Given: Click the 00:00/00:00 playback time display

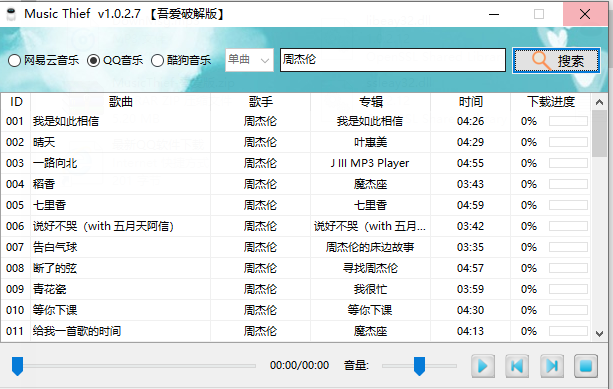Looking at the screenshot, I should coord(299,366).
